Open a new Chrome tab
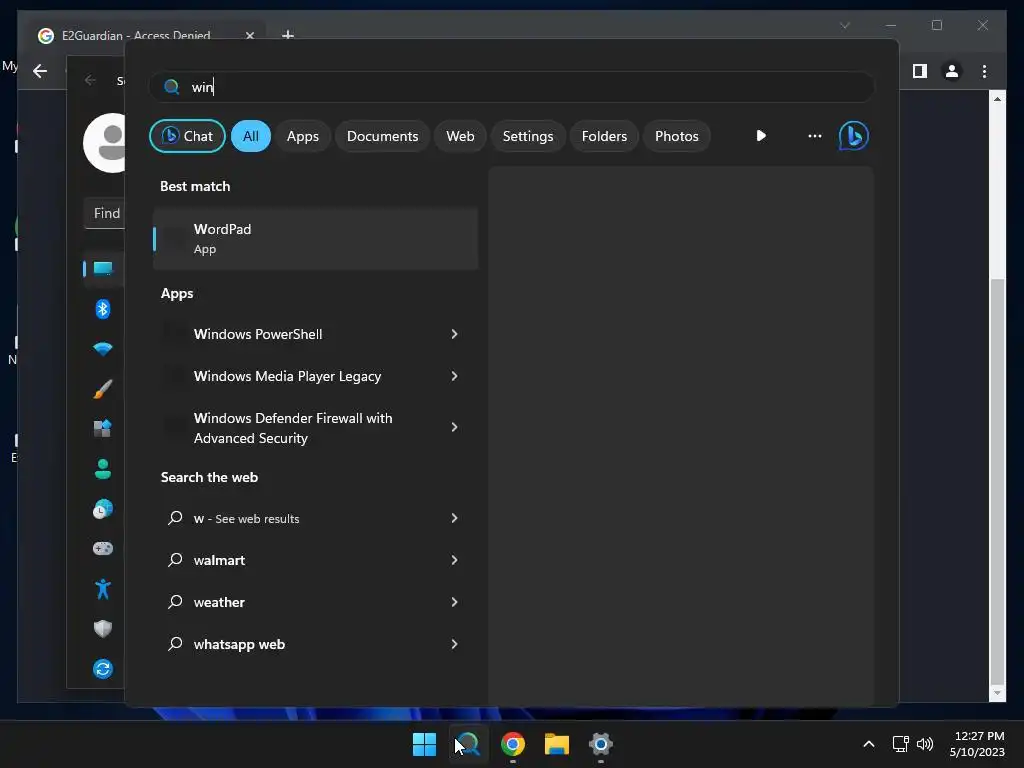 (288, 35)
